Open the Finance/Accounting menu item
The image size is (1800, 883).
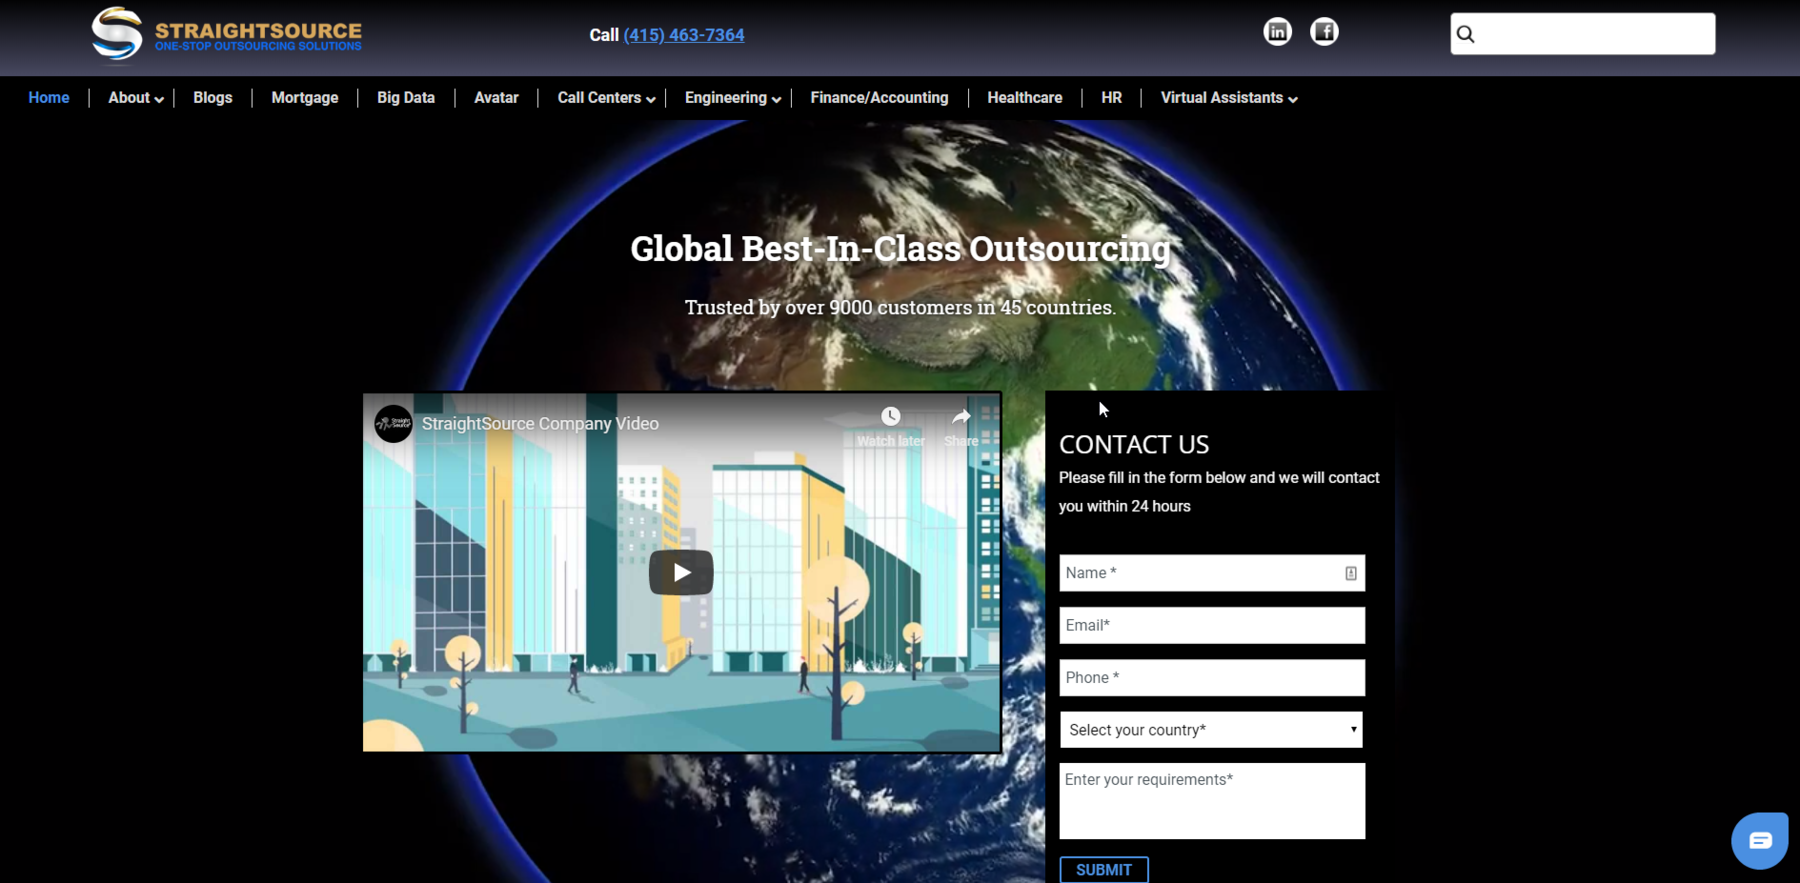(x=879, y=98)
